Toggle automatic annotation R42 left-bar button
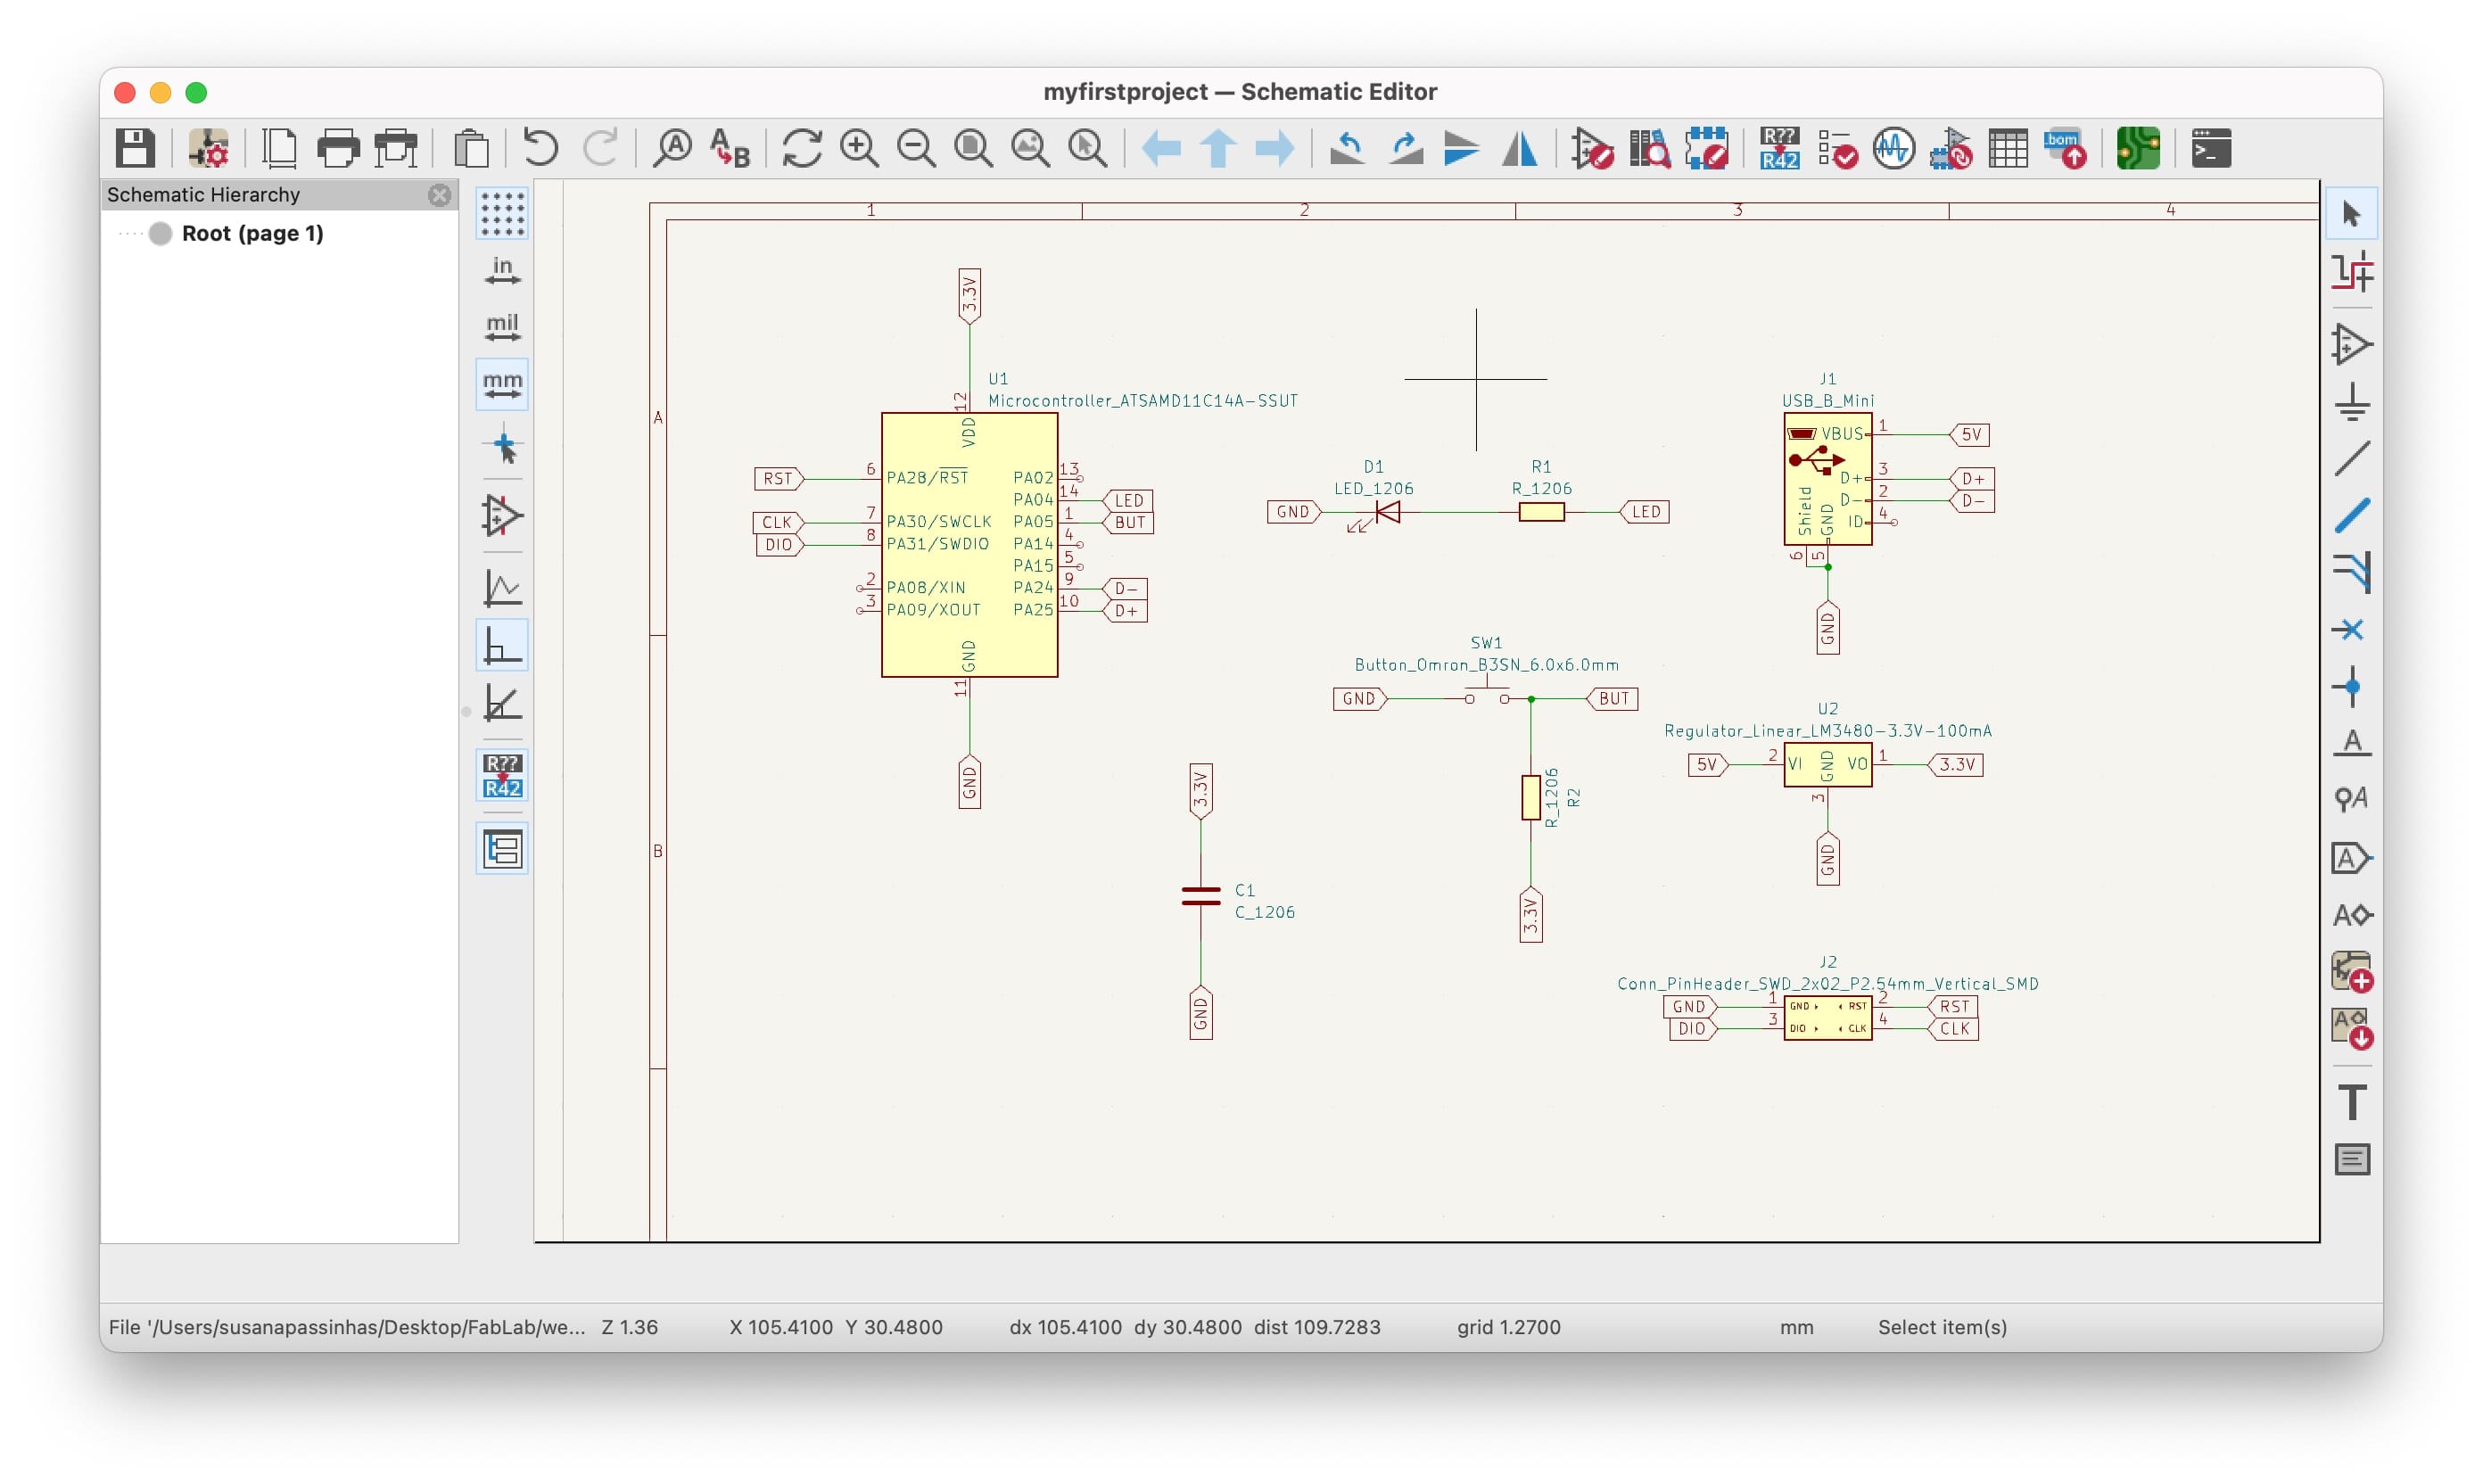Viewport: 2483px width, 1484px height. click(x=502, y=775)
